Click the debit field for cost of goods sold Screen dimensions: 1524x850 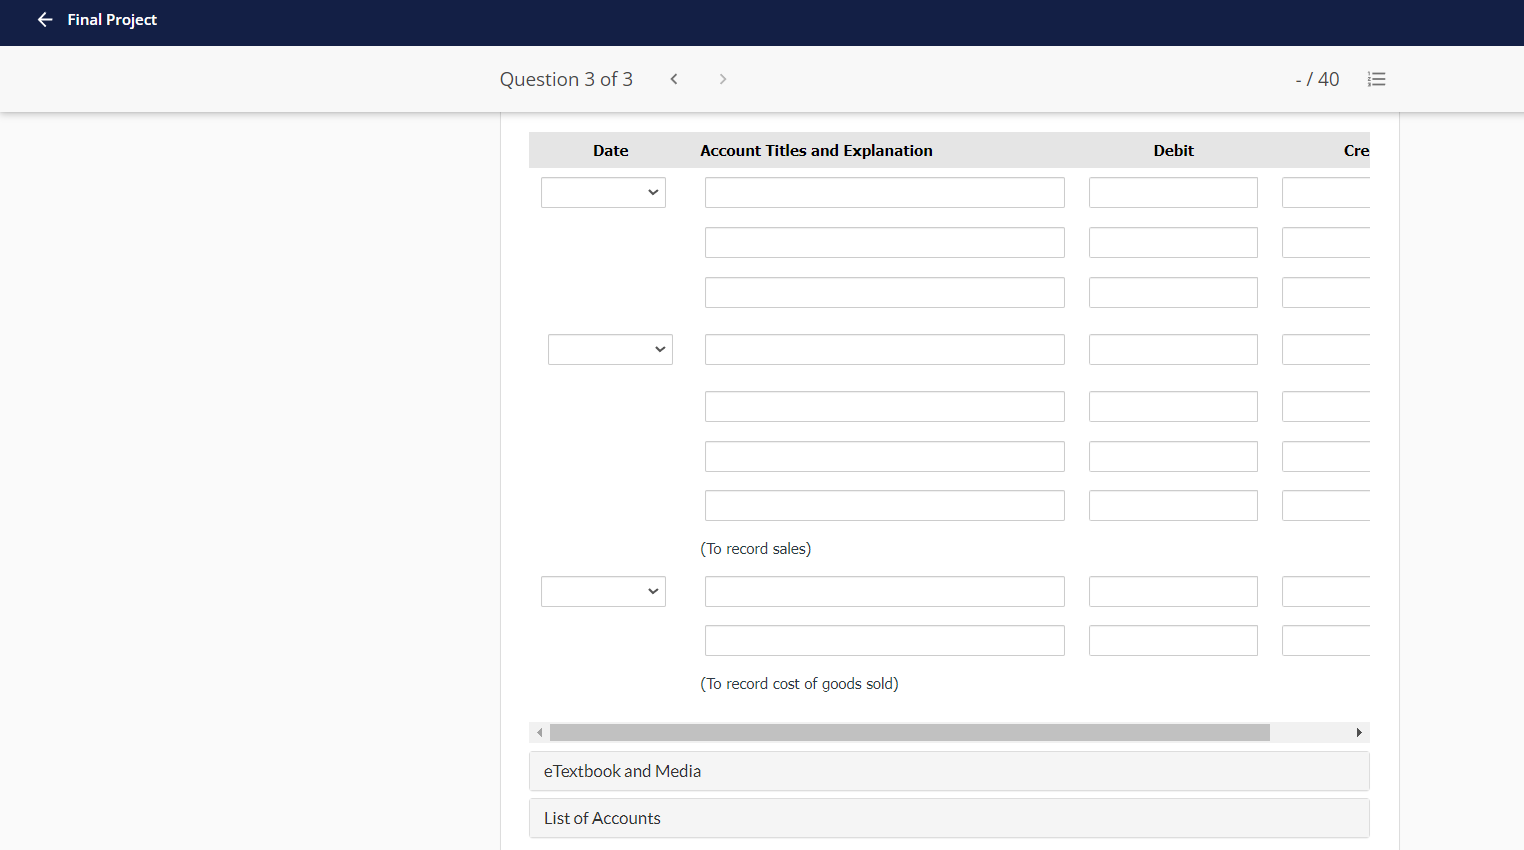point(1172,591)
